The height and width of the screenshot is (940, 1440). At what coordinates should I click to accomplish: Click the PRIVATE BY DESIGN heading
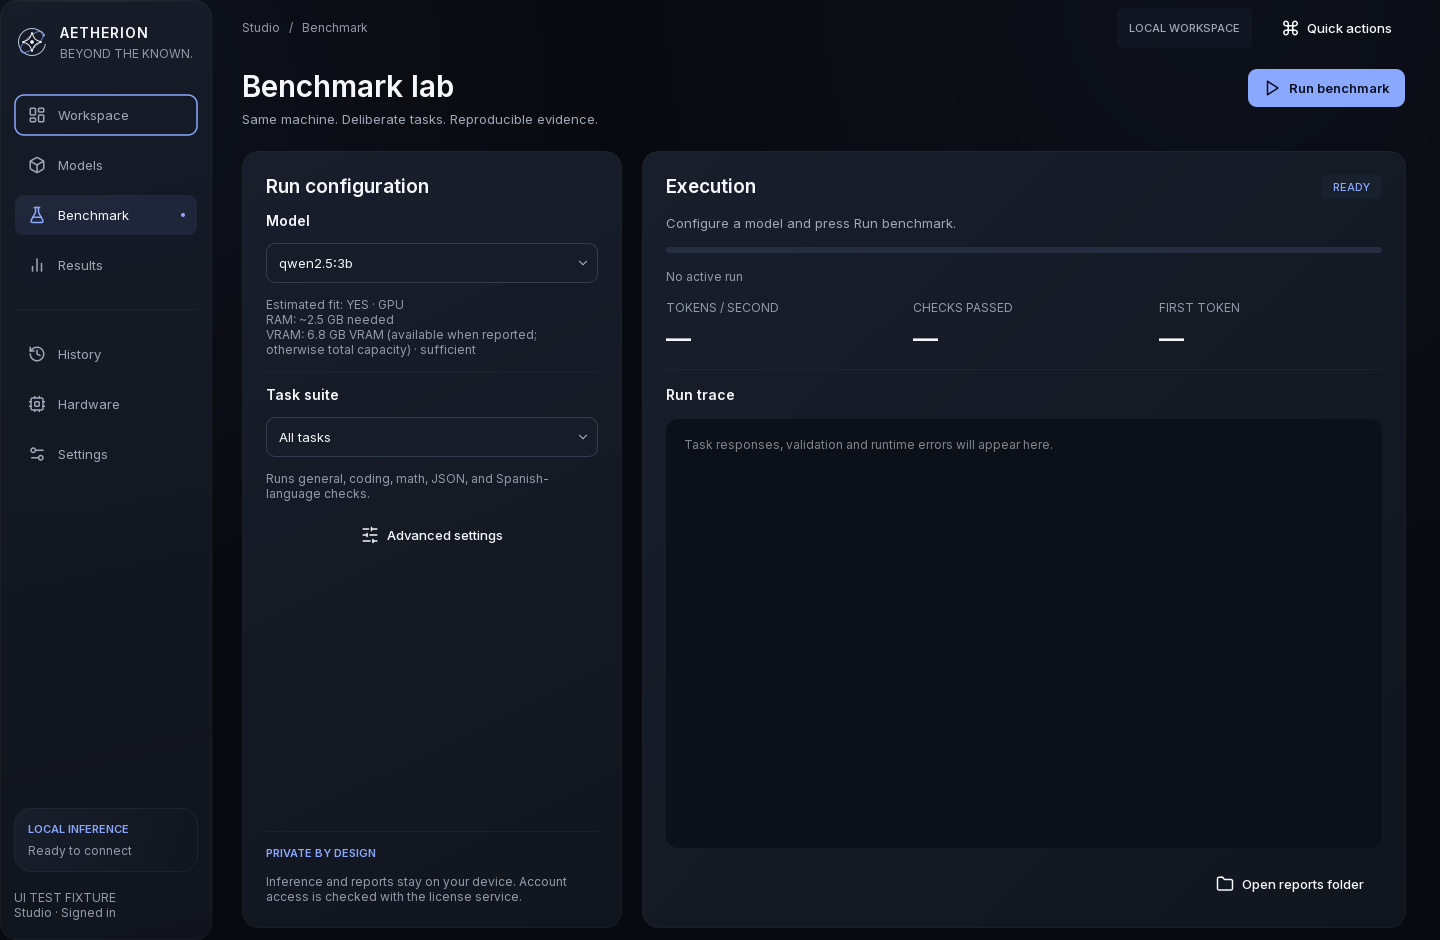(x=321, y=853)
